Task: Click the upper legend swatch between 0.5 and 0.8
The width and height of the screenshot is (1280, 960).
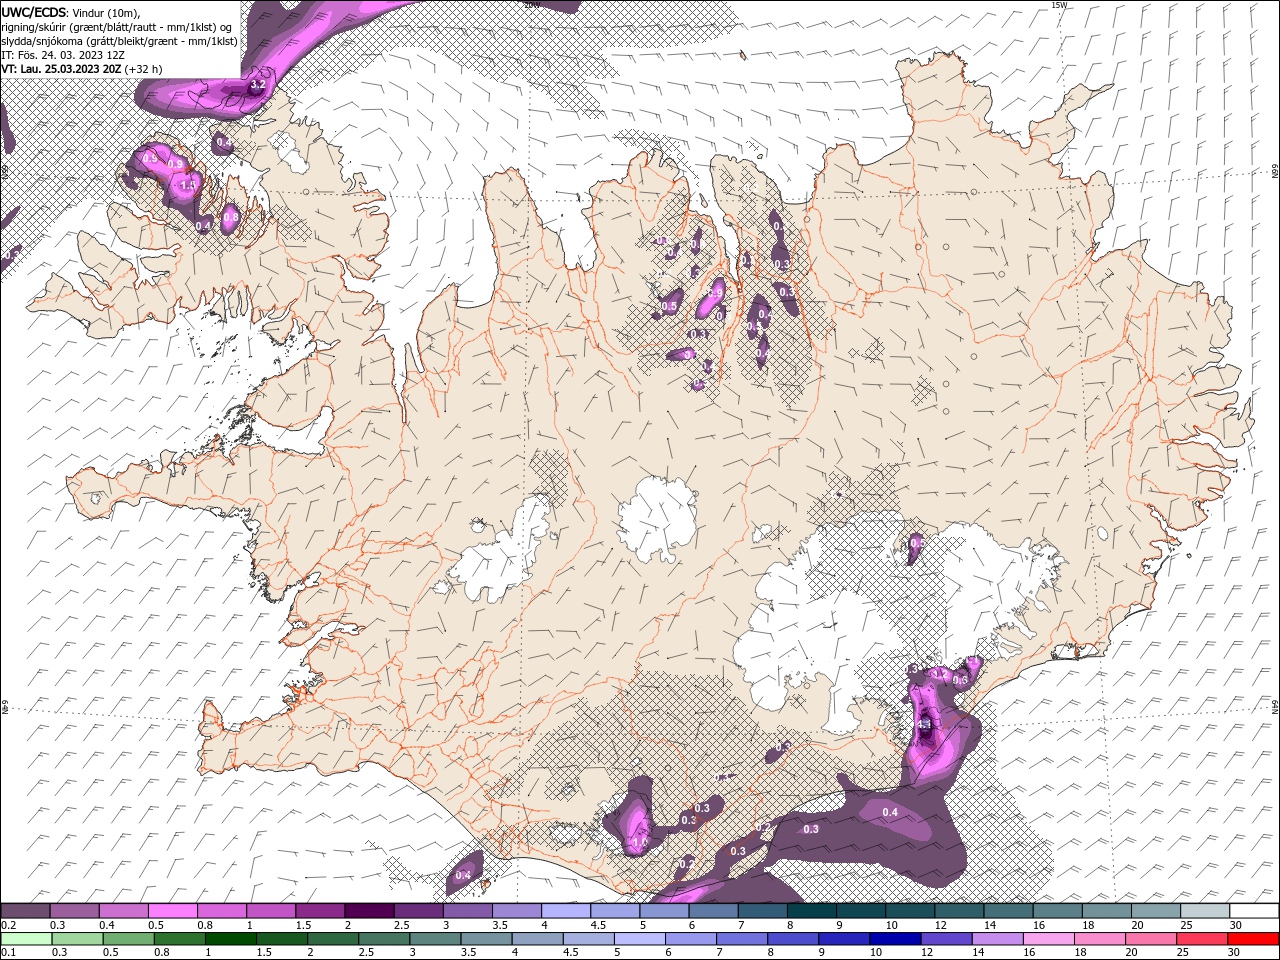Action: point(173,911)
